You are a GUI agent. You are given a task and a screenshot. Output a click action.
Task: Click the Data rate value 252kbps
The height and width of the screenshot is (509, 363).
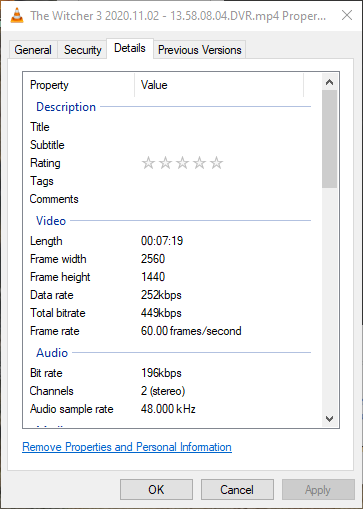[161, 295]
